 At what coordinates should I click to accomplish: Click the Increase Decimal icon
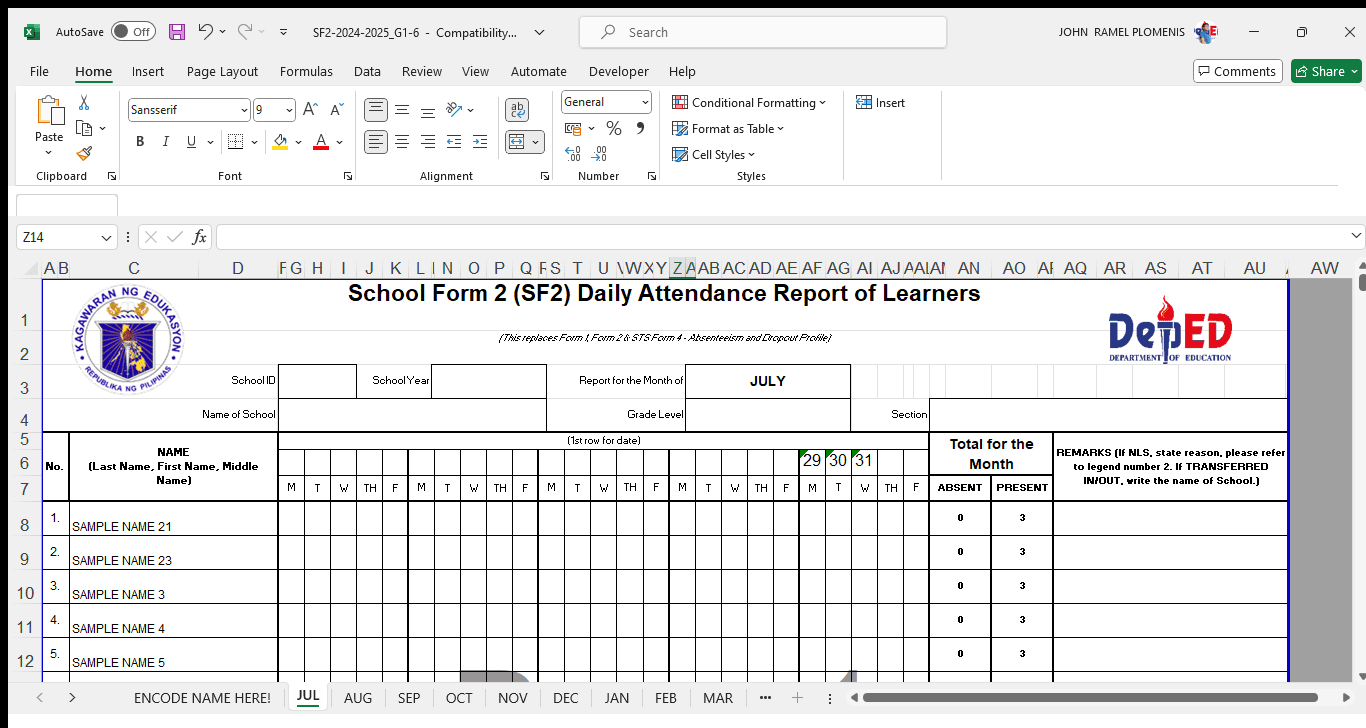click(573, 154)
